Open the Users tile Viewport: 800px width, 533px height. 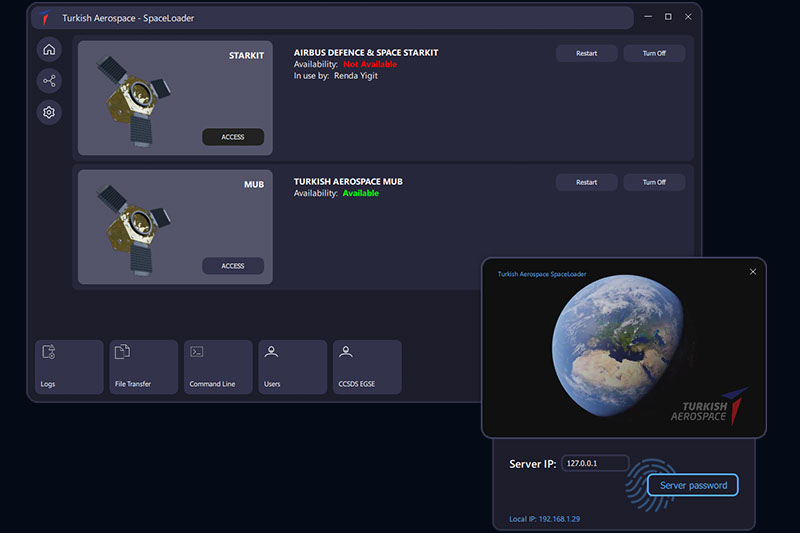coord(292,367)
